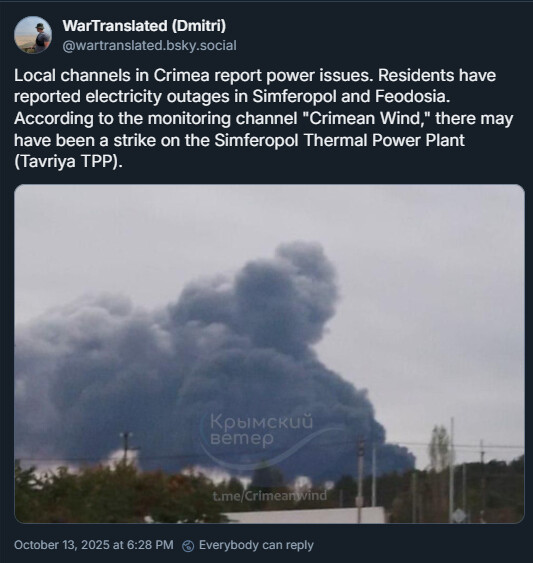Click the display name WarTranslated (Dmitri)

tap(144, 26)
